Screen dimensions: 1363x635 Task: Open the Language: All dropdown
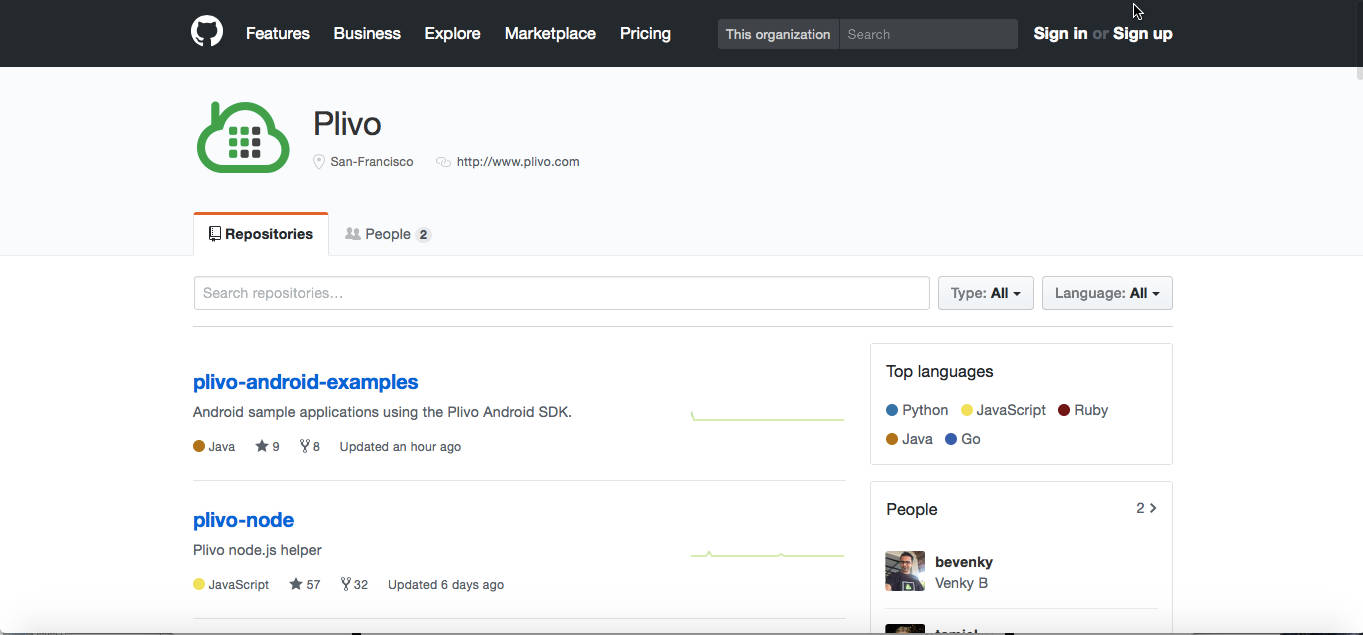pos(1106,293)
